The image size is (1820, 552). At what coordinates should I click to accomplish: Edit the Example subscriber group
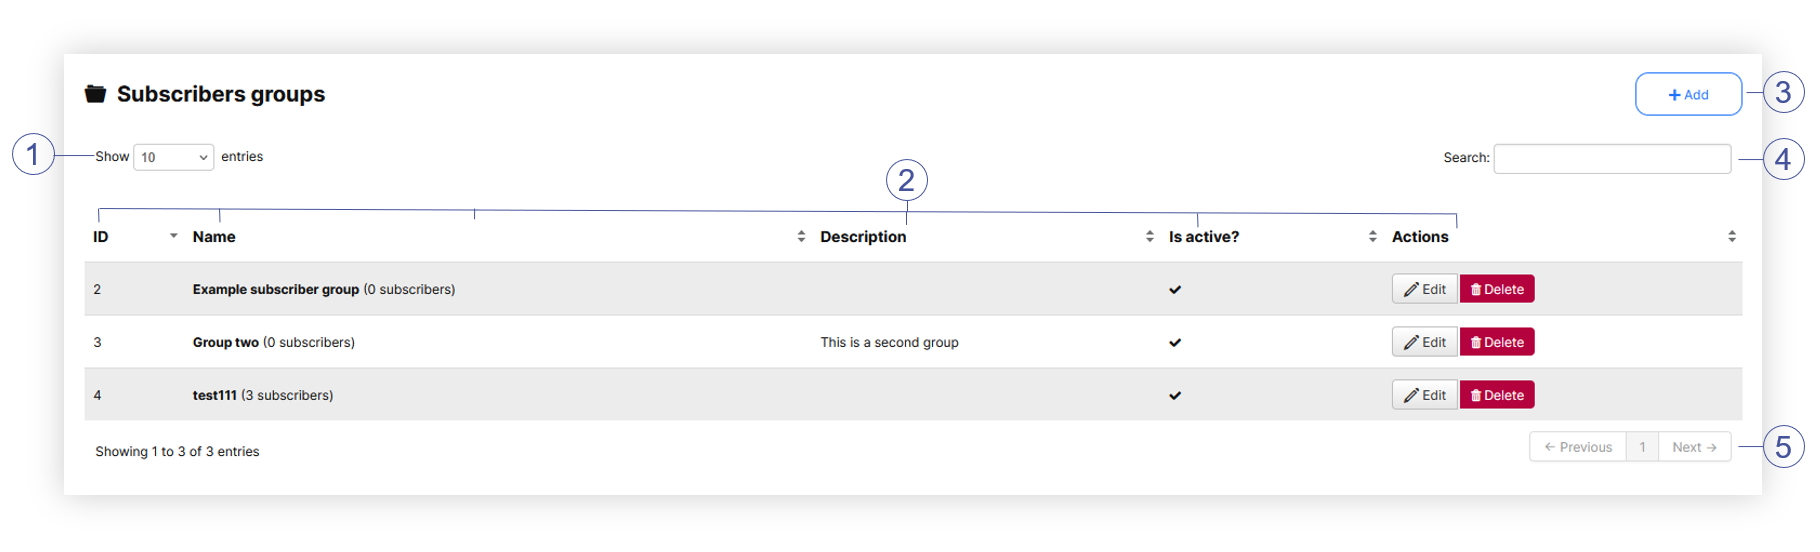tap(1424, 289)
